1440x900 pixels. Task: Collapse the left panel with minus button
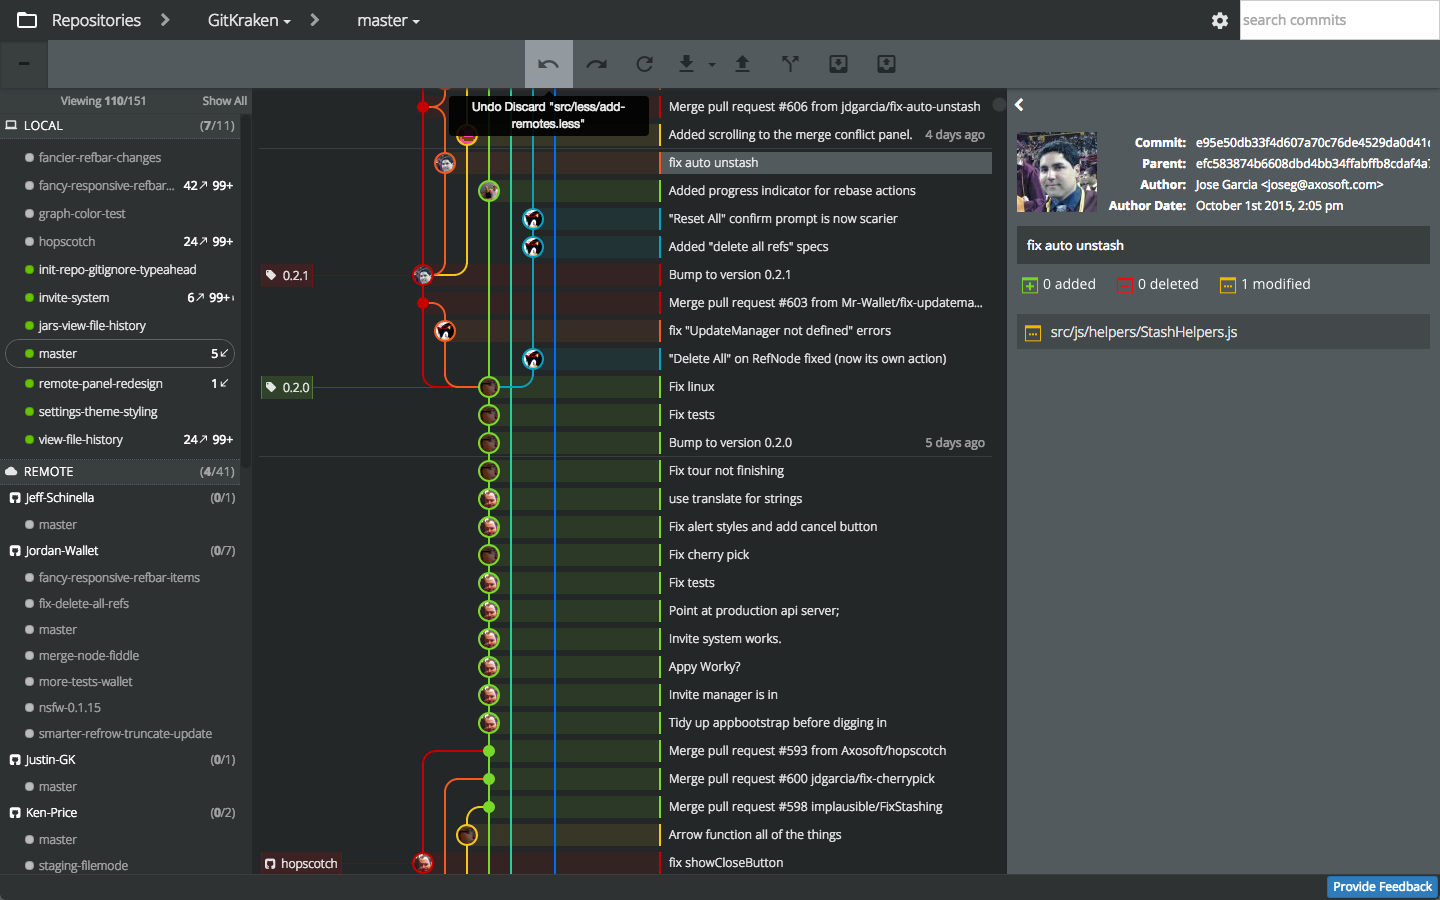[24, 64]
